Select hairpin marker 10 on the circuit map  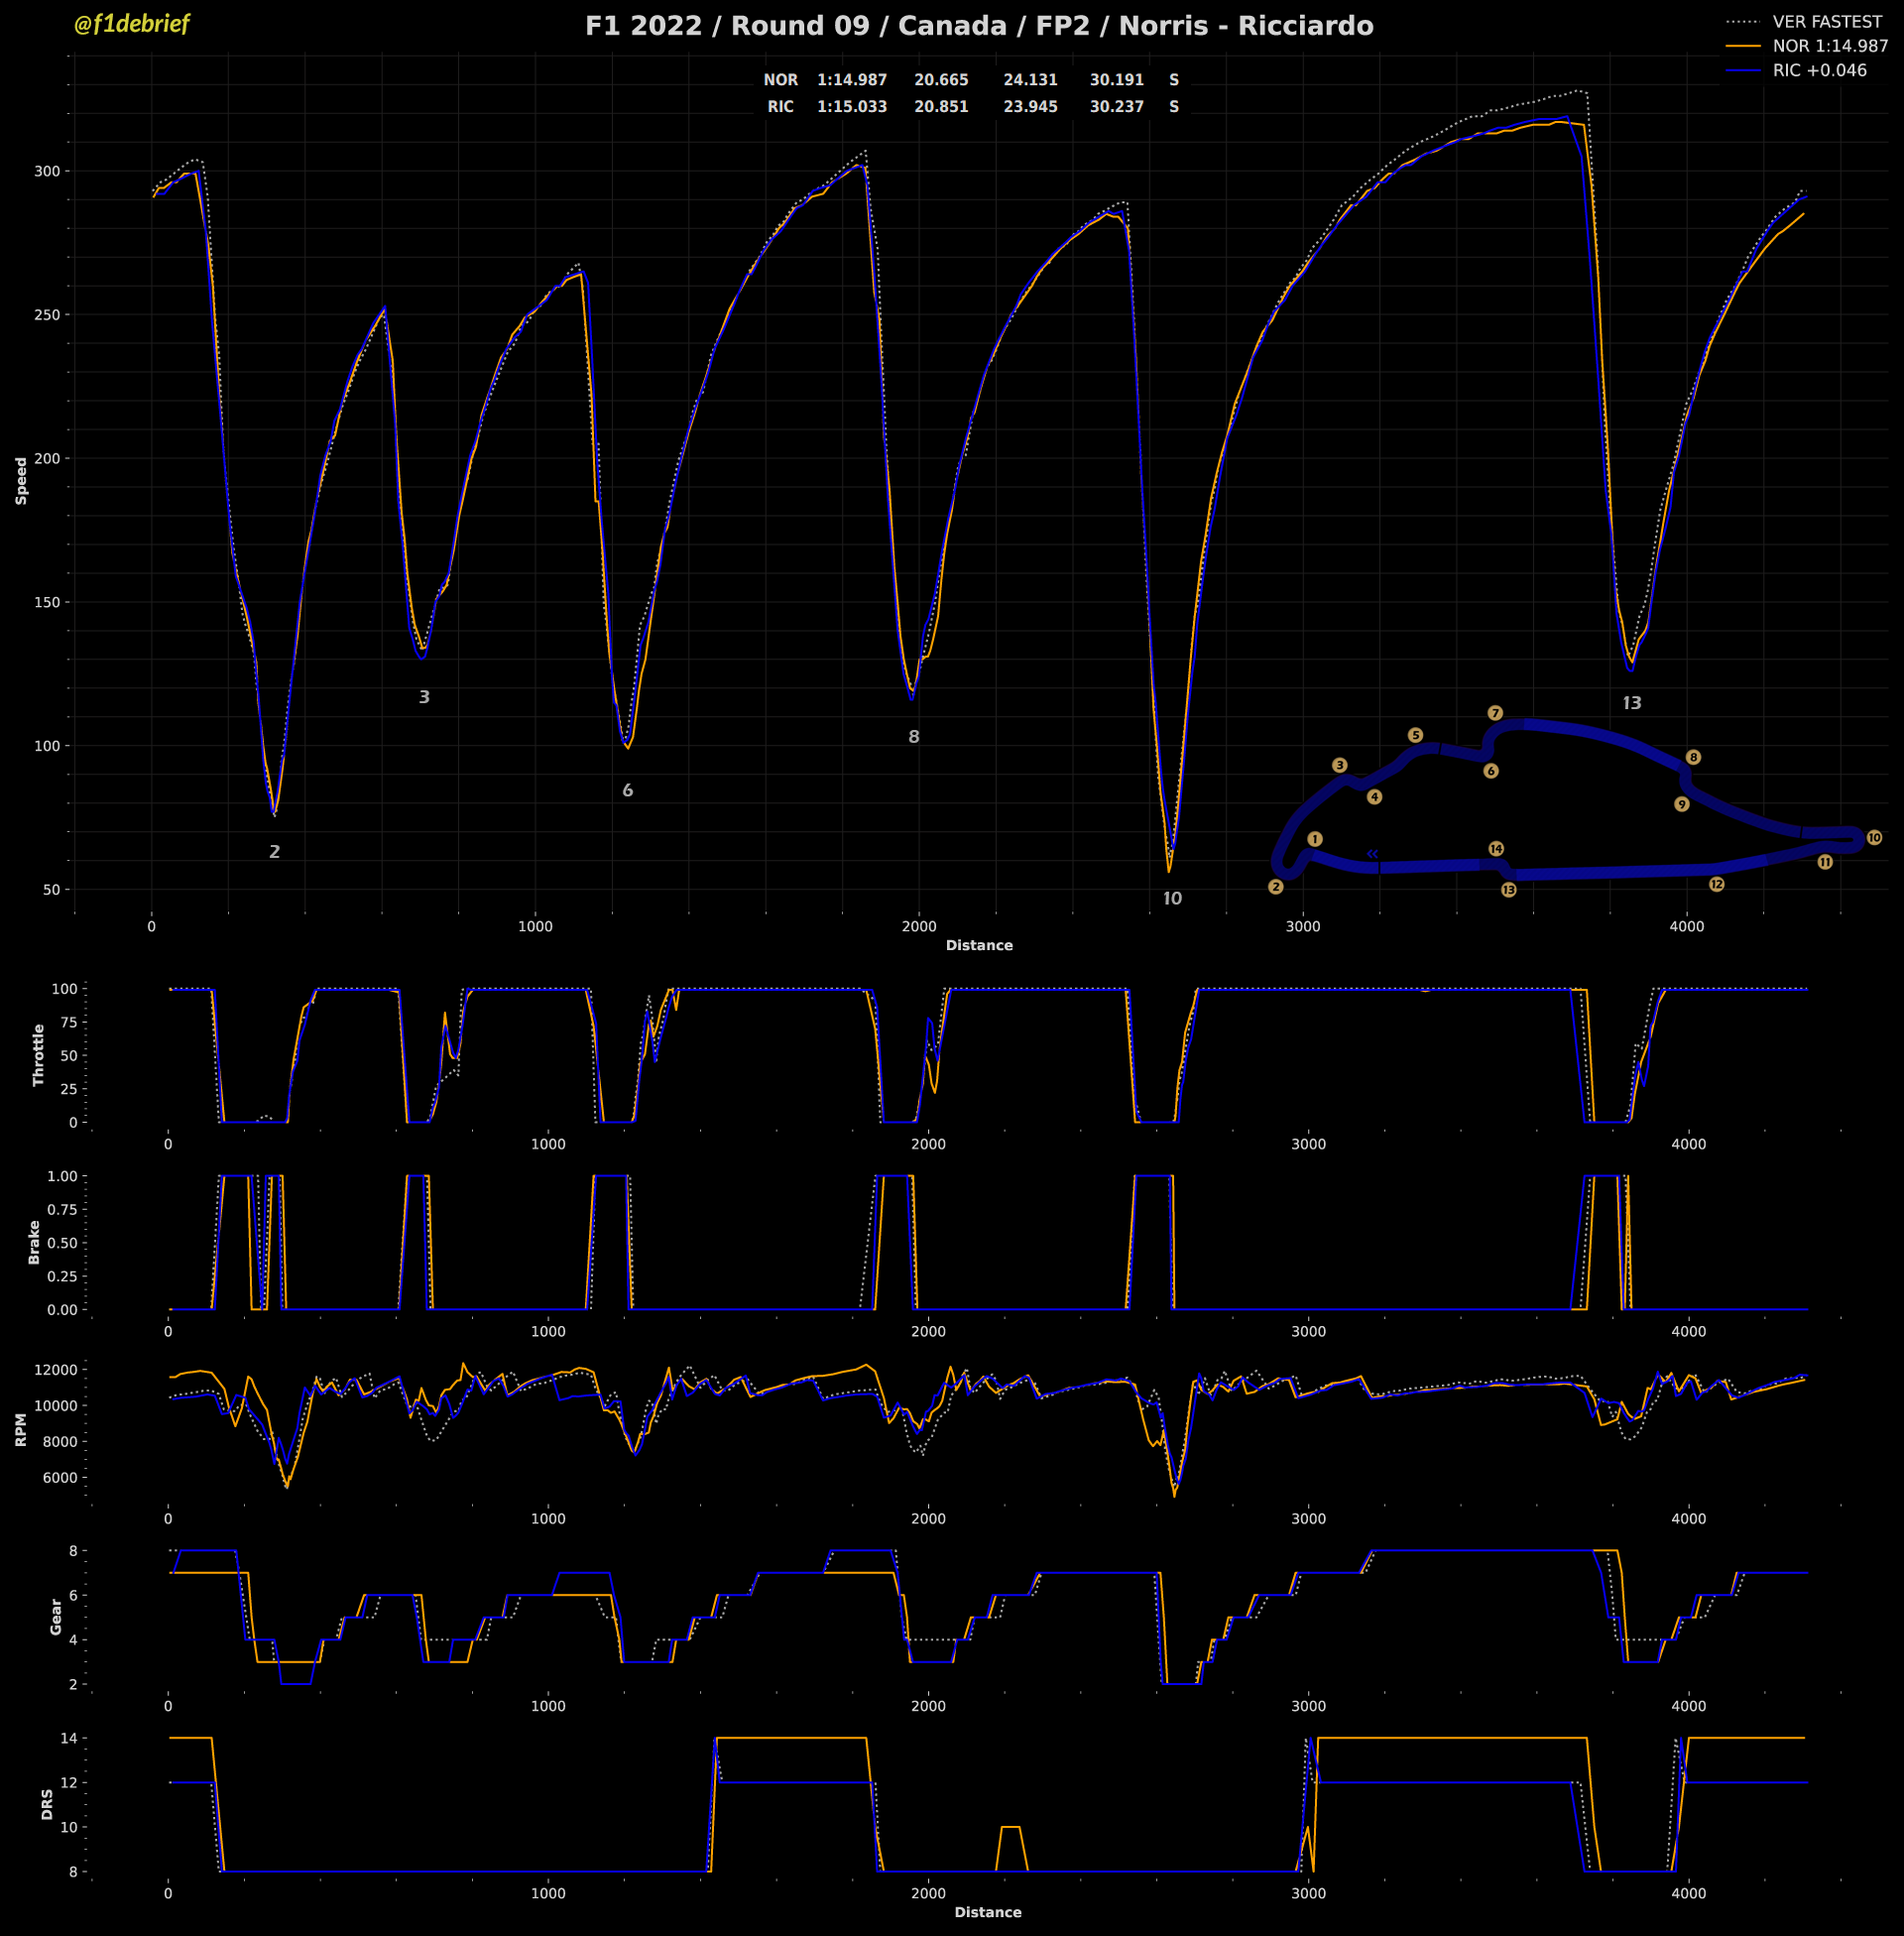(1874, 838)
